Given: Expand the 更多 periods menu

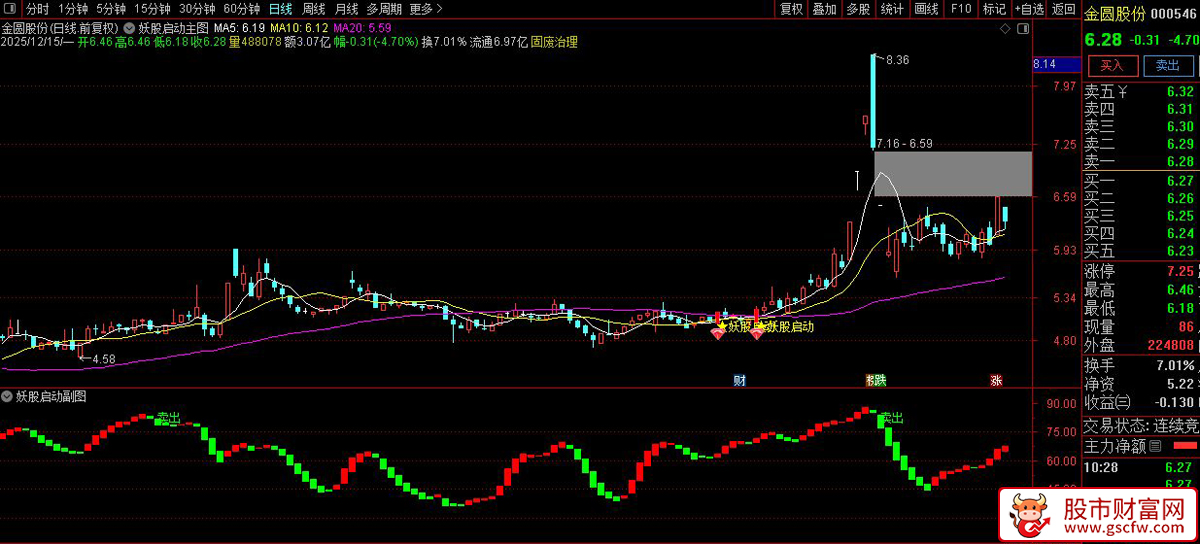Looking at the screenshot, I should click(426, 9).
